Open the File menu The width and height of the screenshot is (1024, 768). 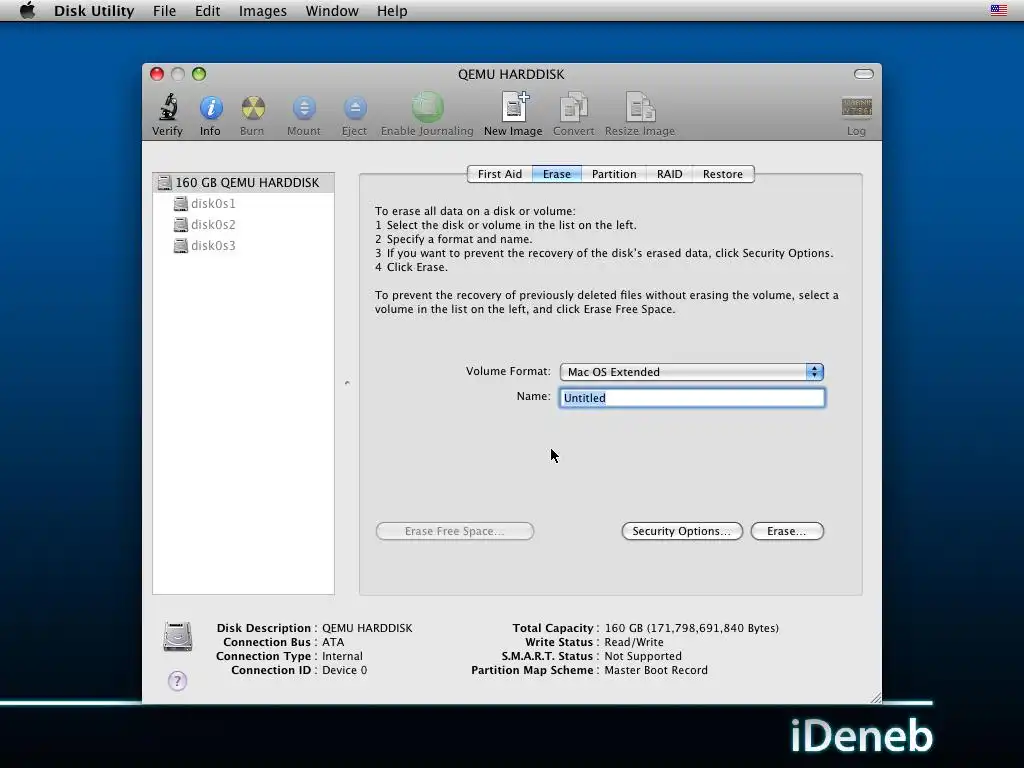[165, 10]
